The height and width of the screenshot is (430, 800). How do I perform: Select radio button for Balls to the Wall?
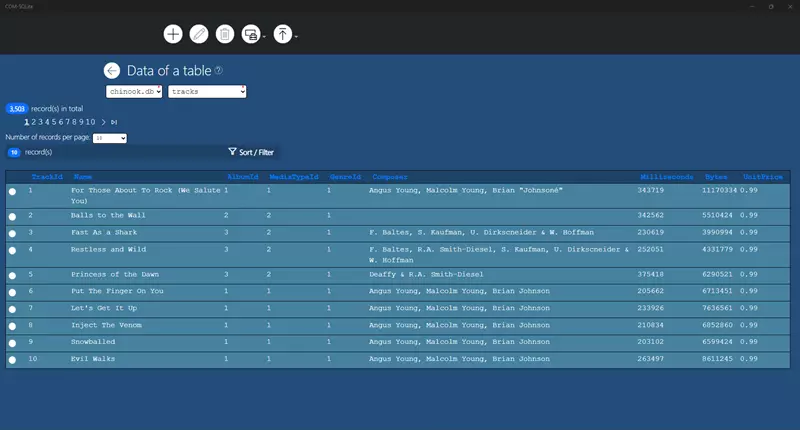pos(12,216)
